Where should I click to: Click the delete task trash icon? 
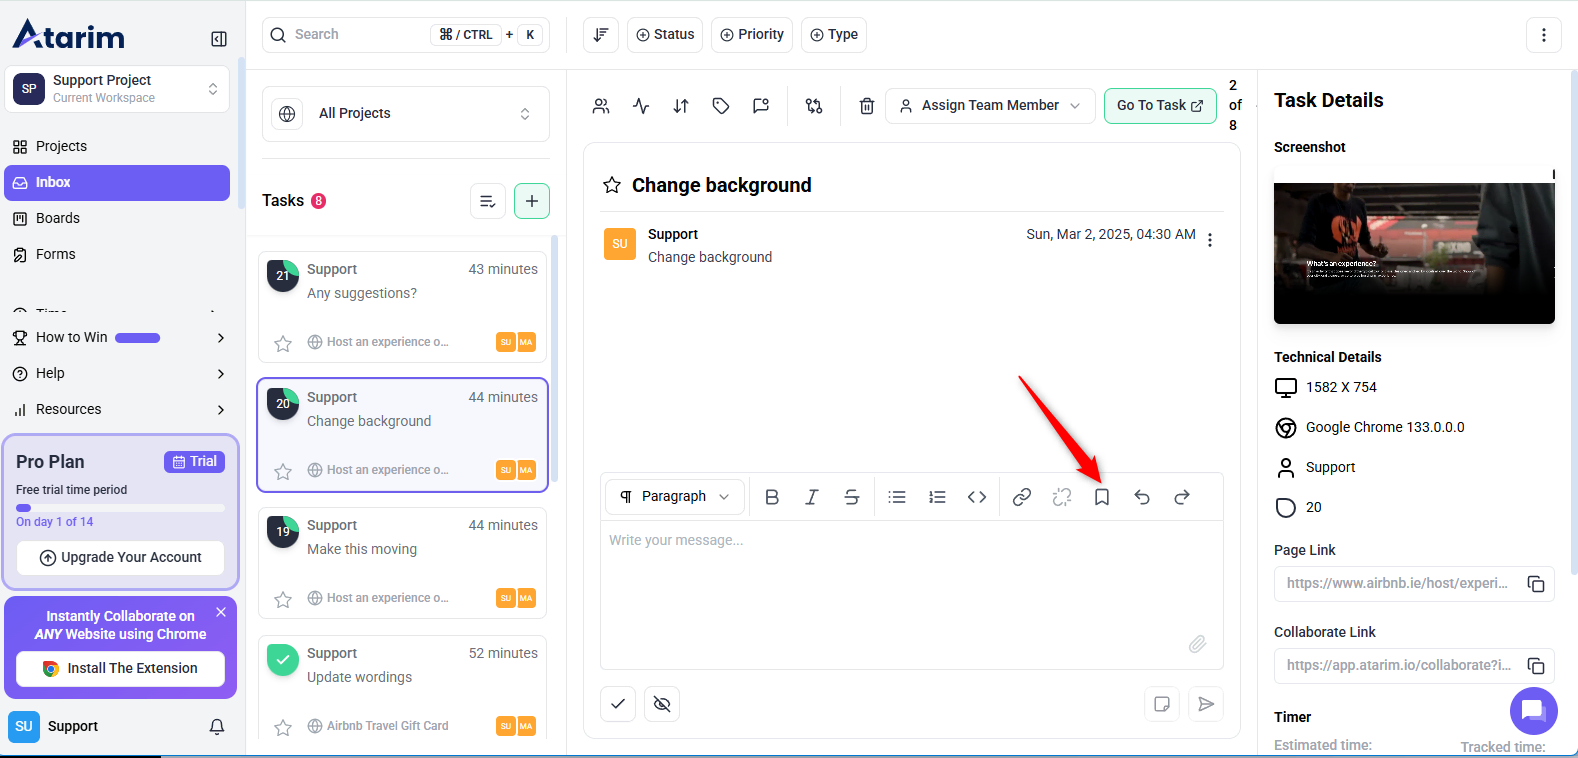(x=866, y=106)
